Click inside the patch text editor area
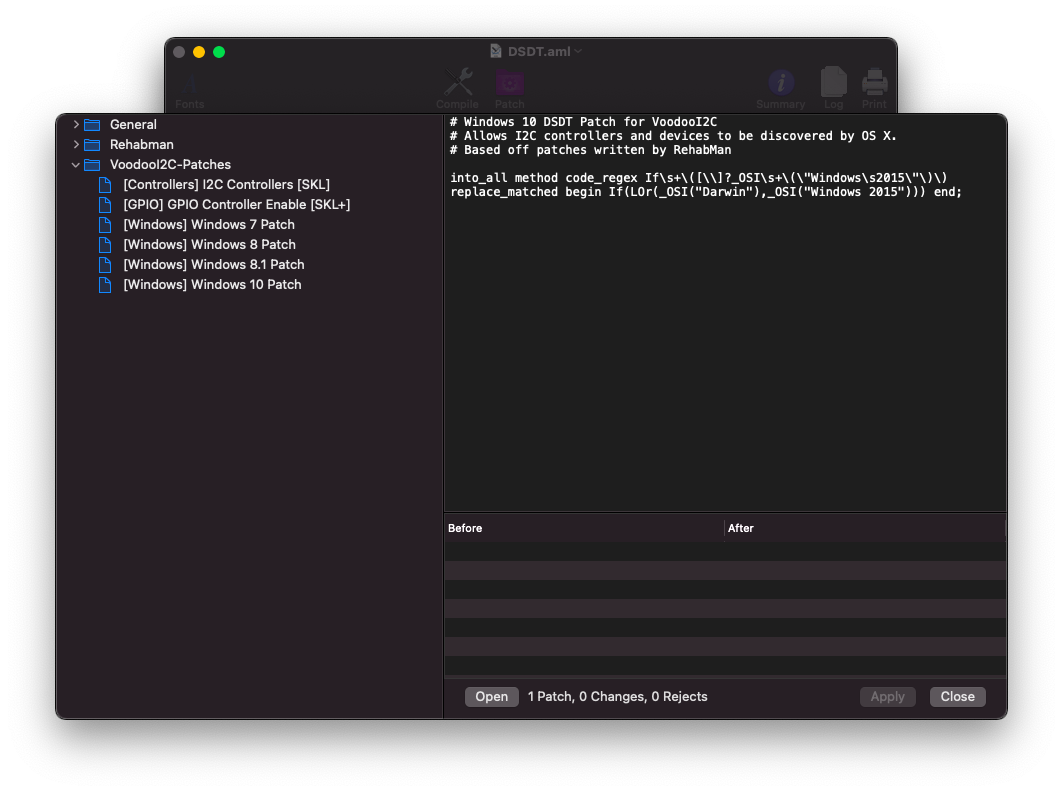The image size is (1063, 793). point(724,350)
